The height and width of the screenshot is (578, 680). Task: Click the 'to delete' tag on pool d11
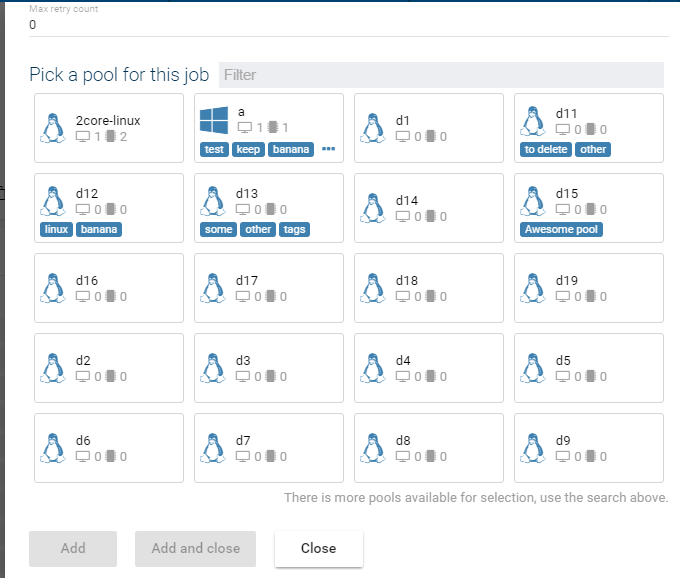click(545, 150)
